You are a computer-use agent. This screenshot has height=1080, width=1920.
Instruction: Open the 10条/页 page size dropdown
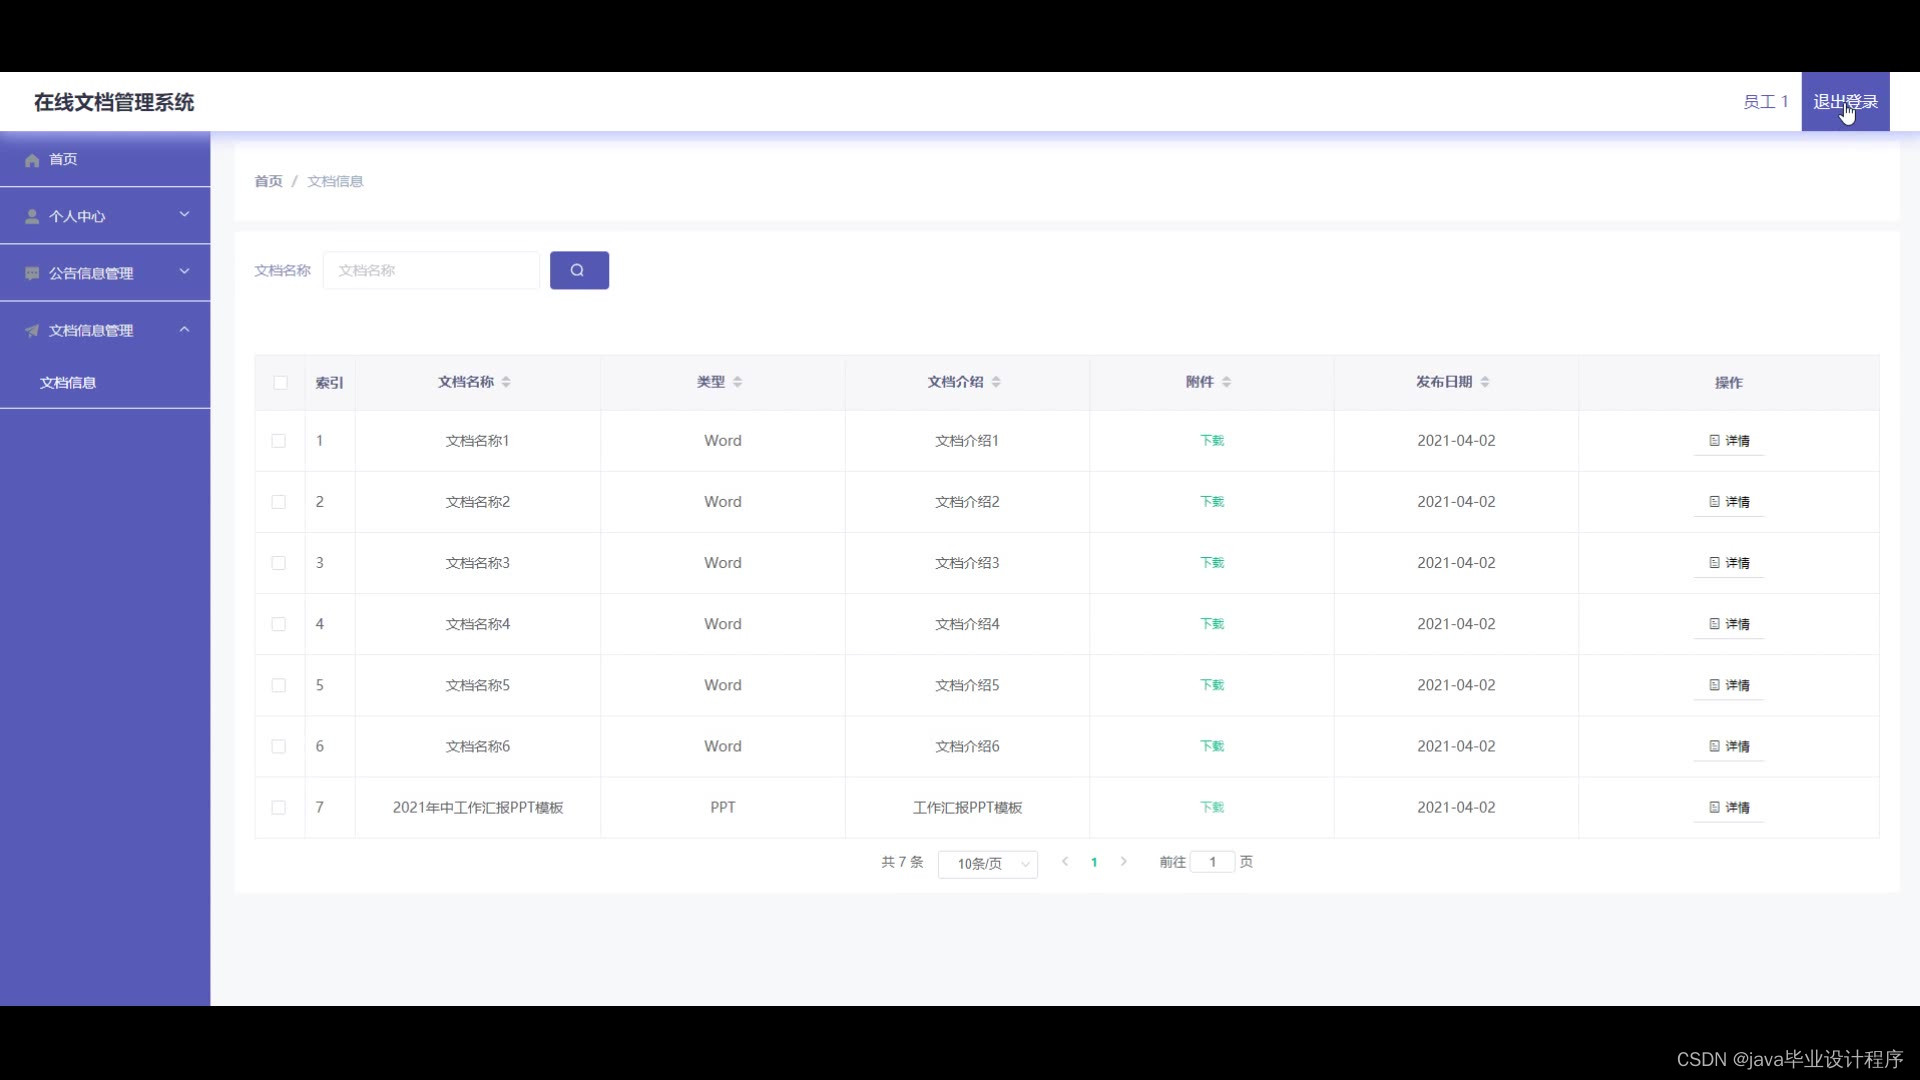tap(987, 864)
